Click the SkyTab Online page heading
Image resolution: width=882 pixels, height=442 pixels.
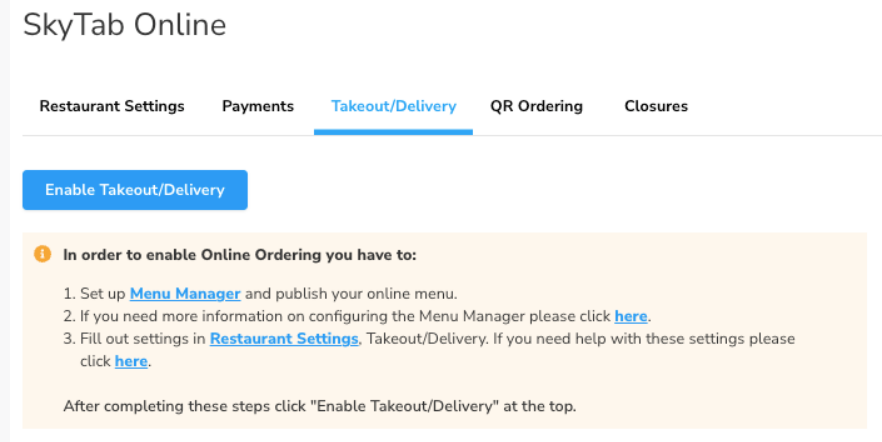click(125, 25)
